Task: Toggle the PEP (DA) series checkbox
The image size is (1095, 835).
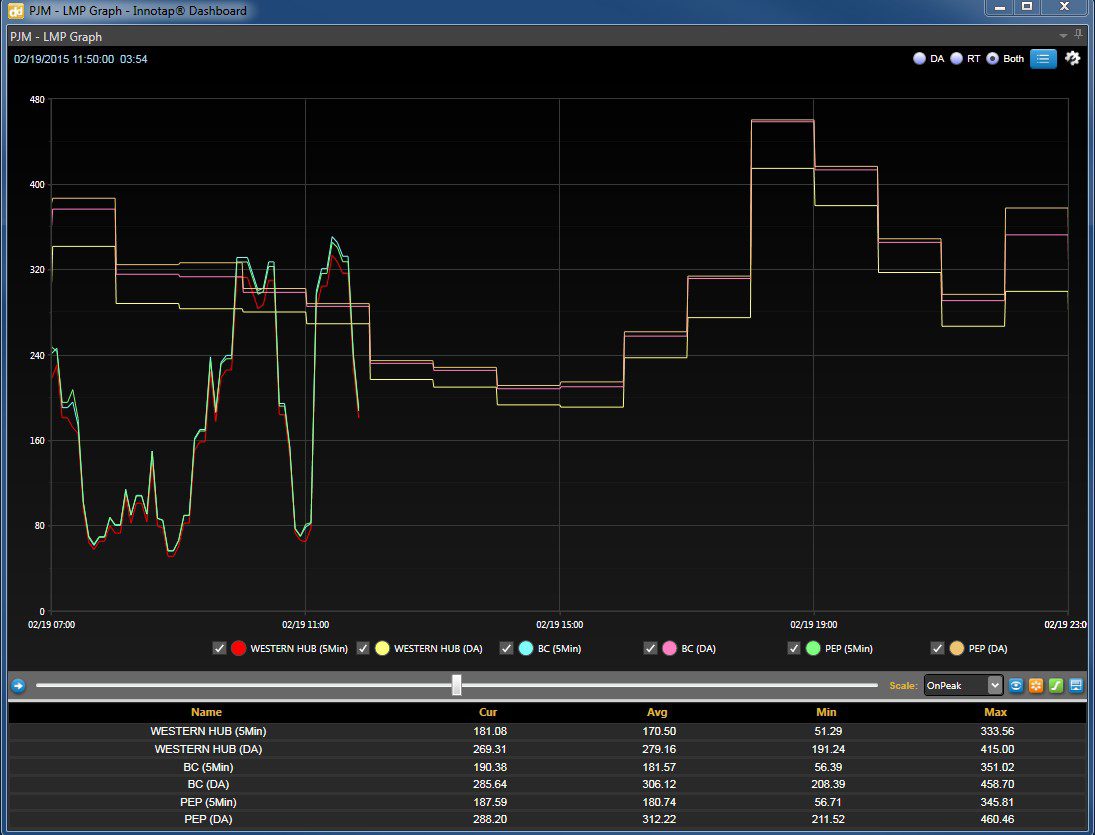Action: pyautogui.click(x=938, y=648)
